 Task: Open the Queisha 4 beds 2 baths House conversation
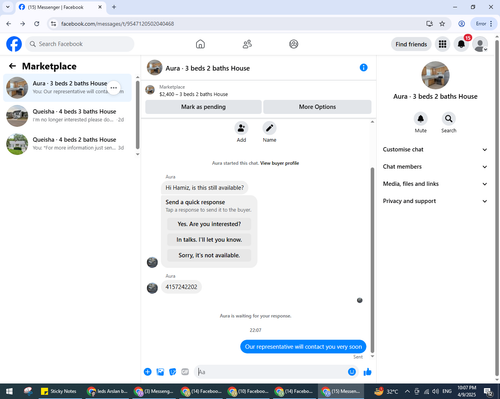[x=67, y=144]
